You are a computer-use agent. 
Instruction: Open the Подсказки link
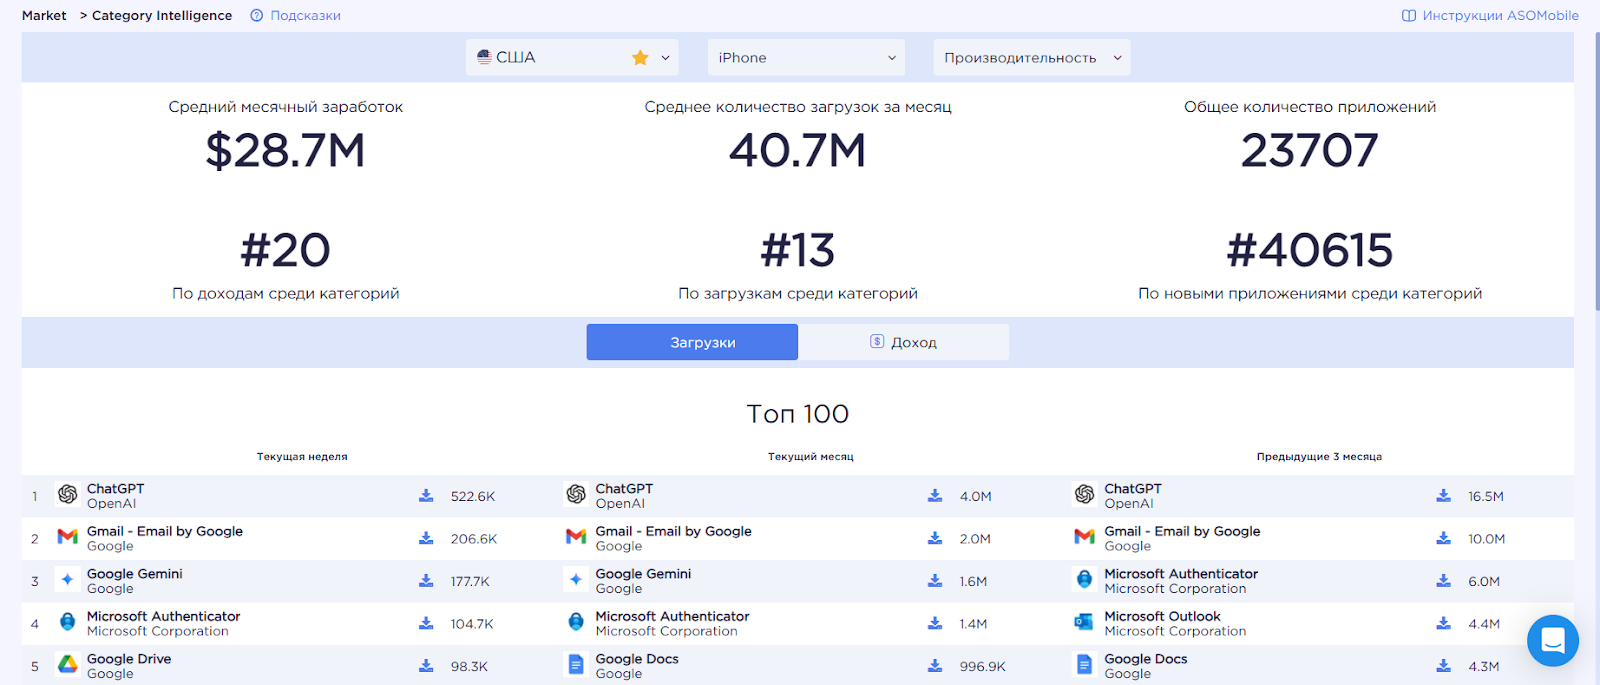click(x=306, y=16)
